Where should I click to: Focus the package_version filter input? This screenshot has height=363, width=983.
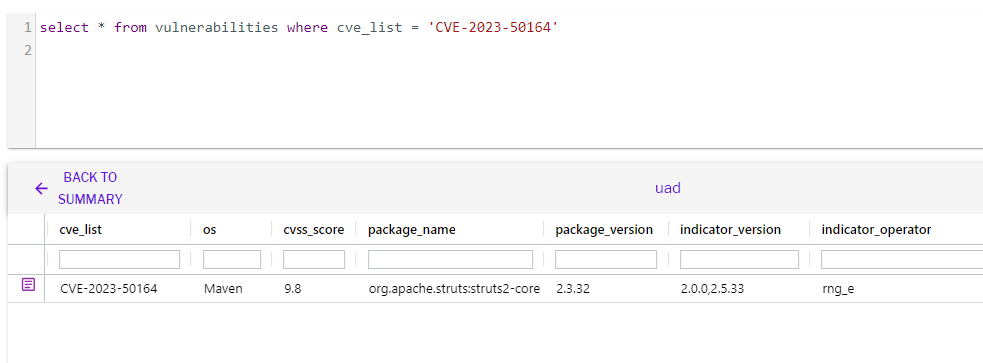pyautogui.click(x=606, y=260)
